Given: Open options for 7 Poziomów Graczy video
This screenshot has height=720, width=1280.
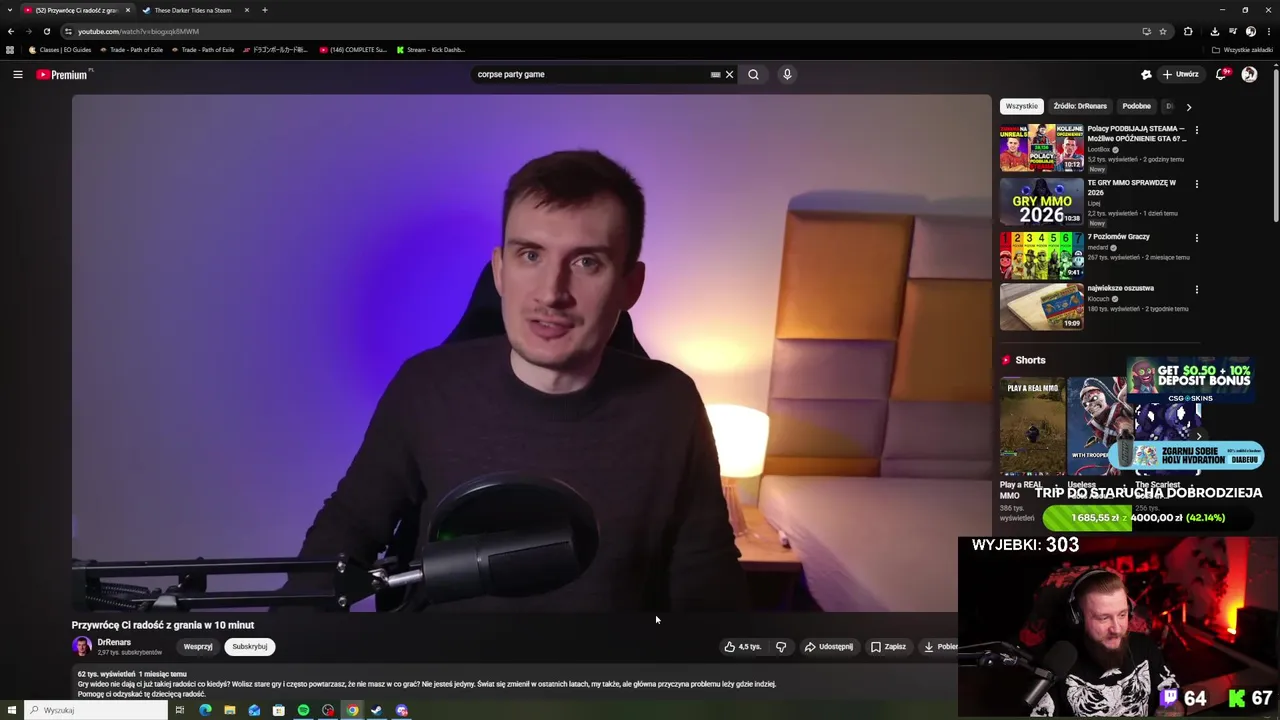Looking at the screenshot, I should tap(1196, 238).
